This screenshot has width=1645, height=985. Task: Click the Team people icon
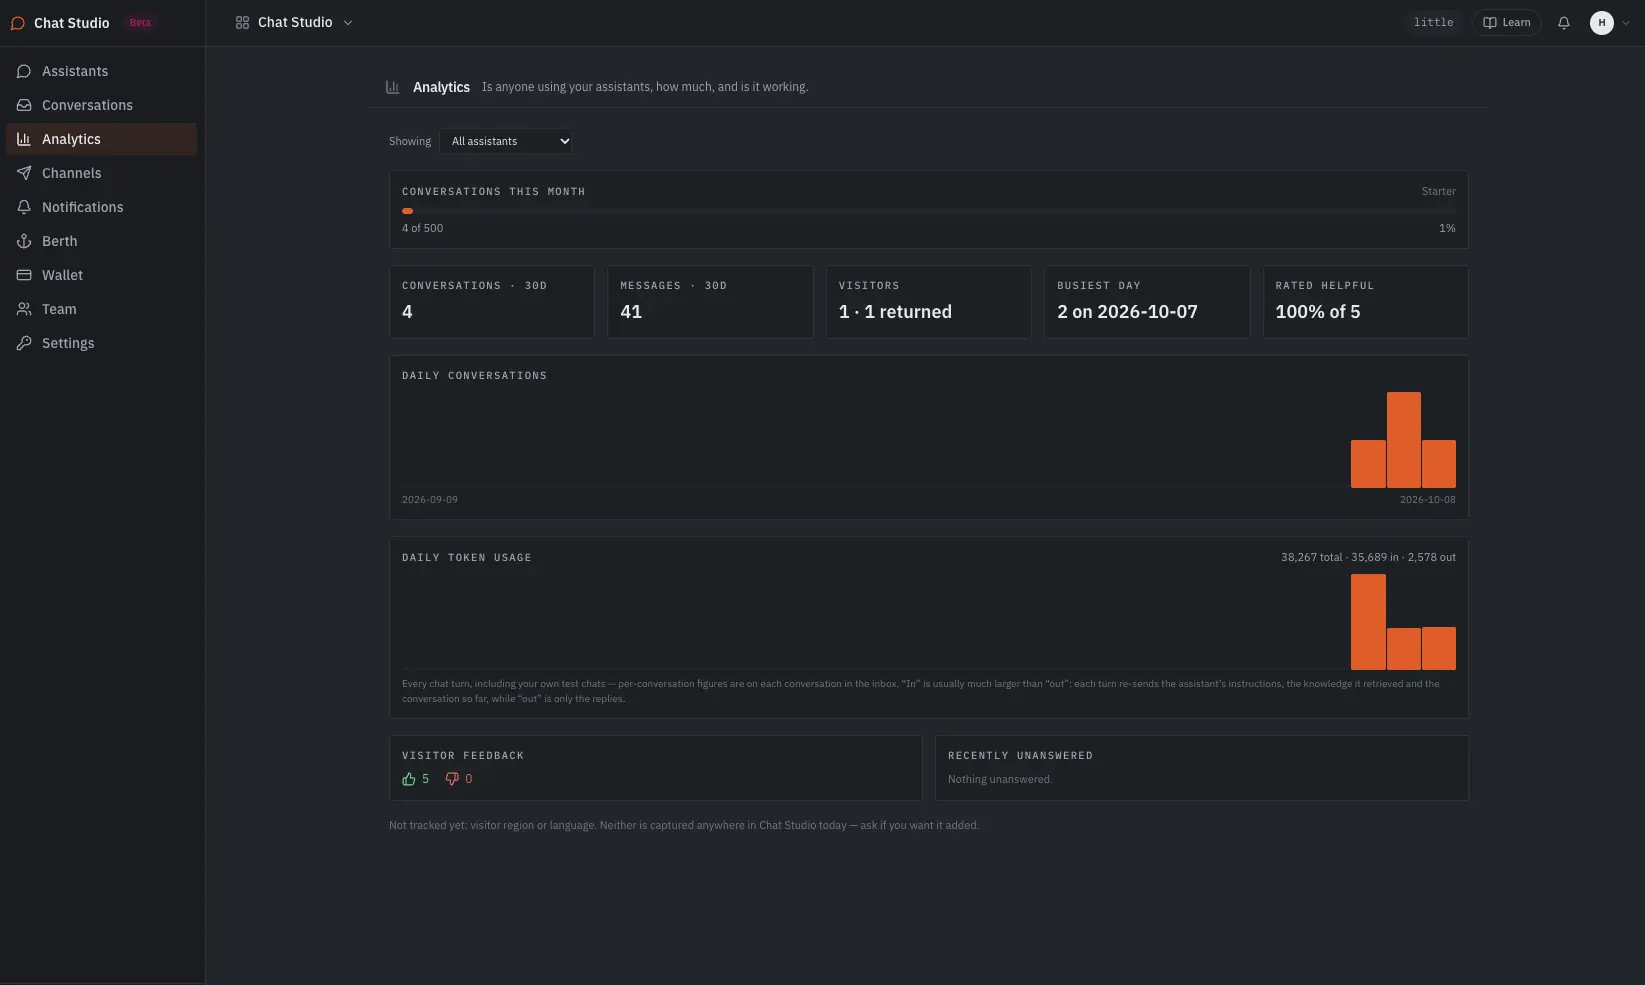24,309
